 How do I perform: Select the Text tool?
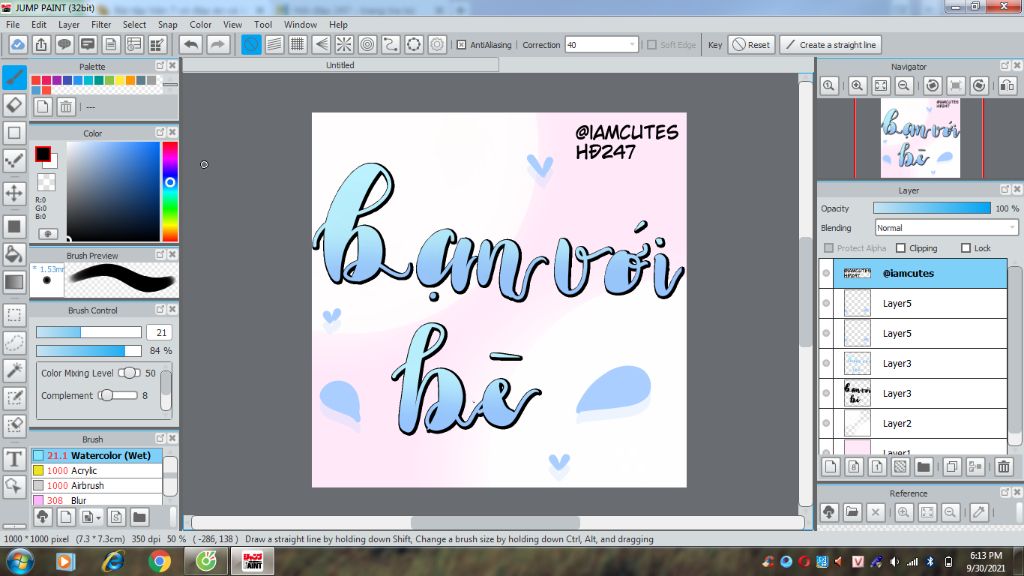pos(14,459)
